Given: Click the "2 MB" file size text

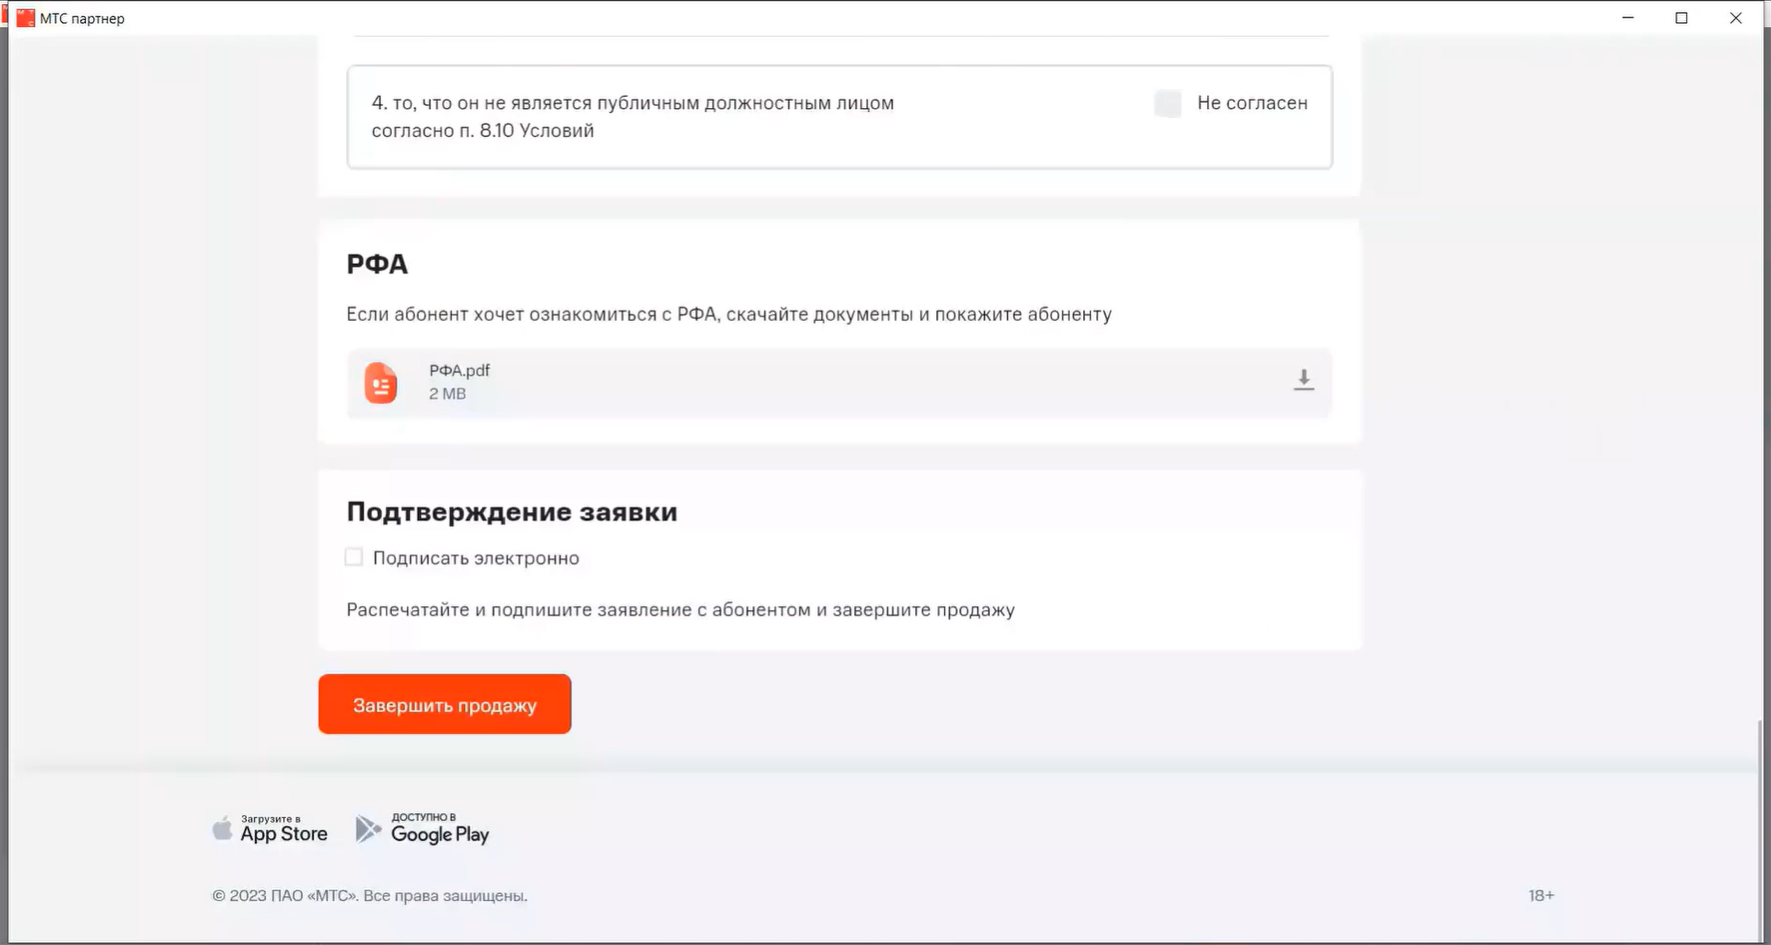Looking at the screenshot, I should pyautogui.click(x=447, y=394).
